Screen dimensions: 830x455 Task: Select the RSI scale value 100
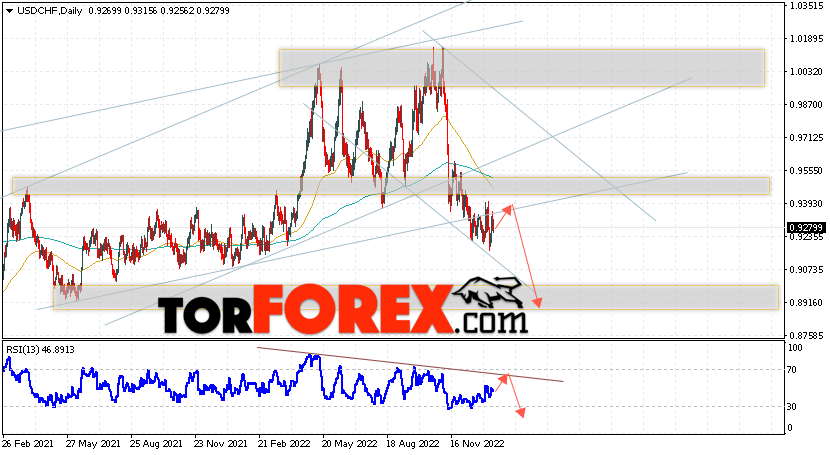795,348
